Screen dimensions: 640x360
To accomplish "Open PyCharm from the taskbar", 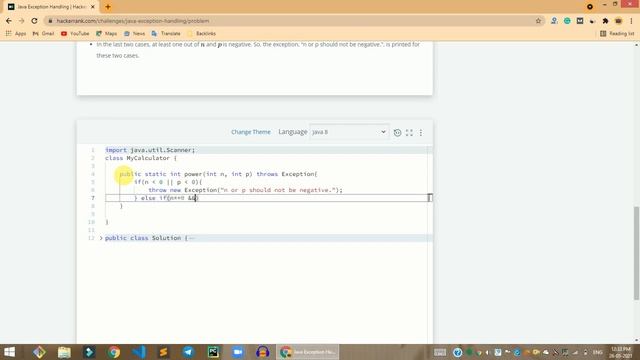I will coord(213,352).
